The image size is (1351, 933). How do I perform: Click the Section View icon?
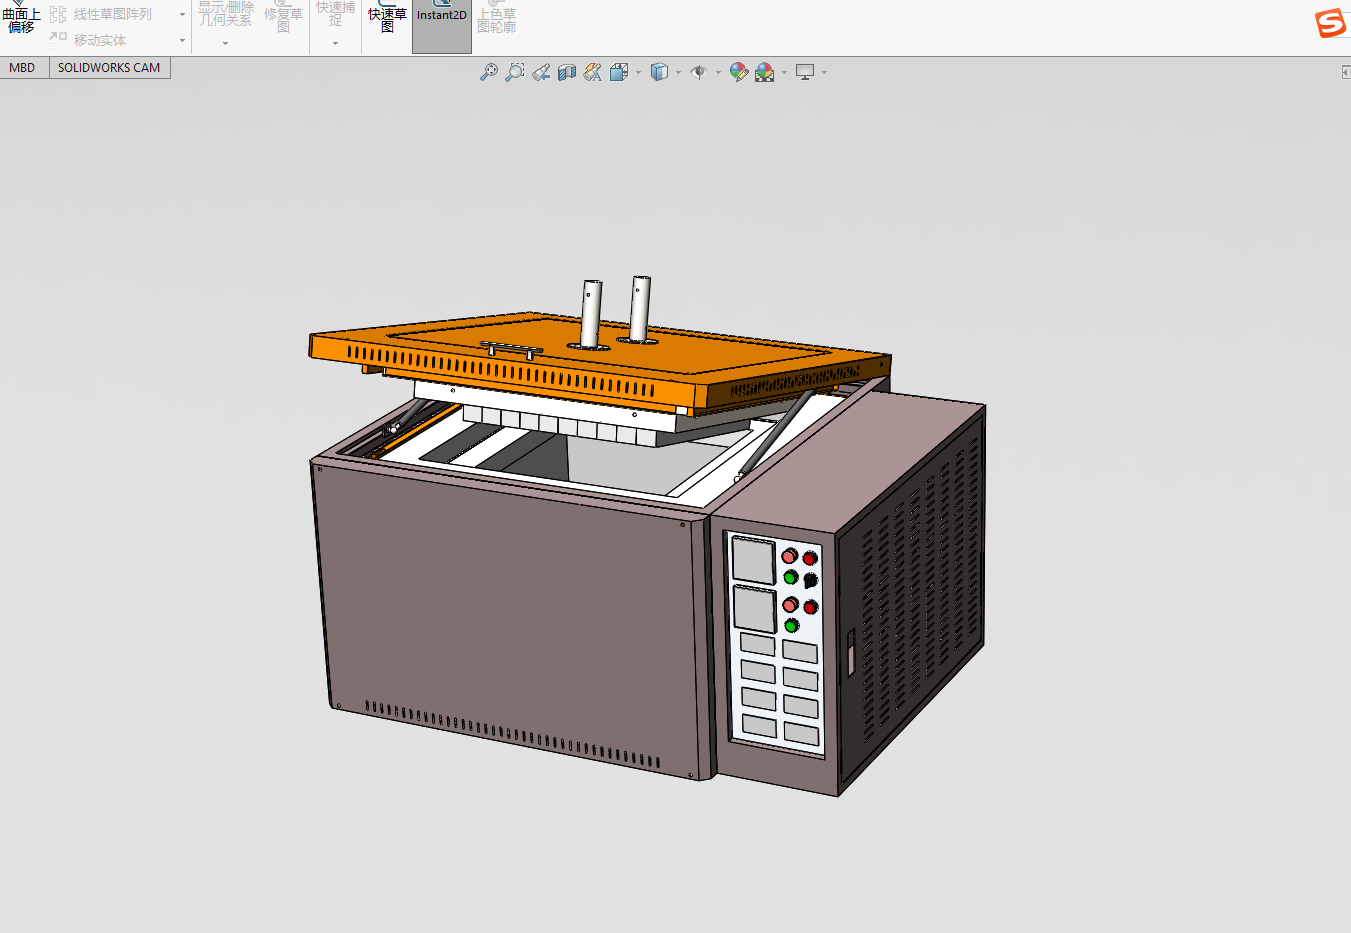point(567,72)
